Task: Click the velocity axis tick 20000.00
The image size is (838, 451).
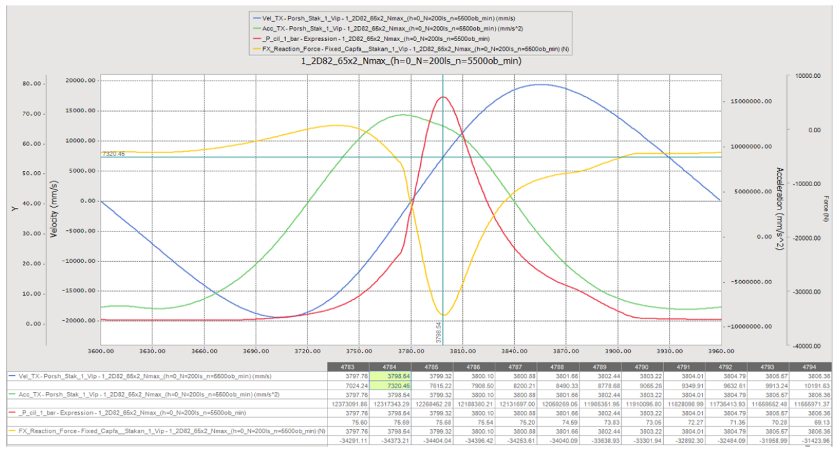Action: tap(81, 80)
